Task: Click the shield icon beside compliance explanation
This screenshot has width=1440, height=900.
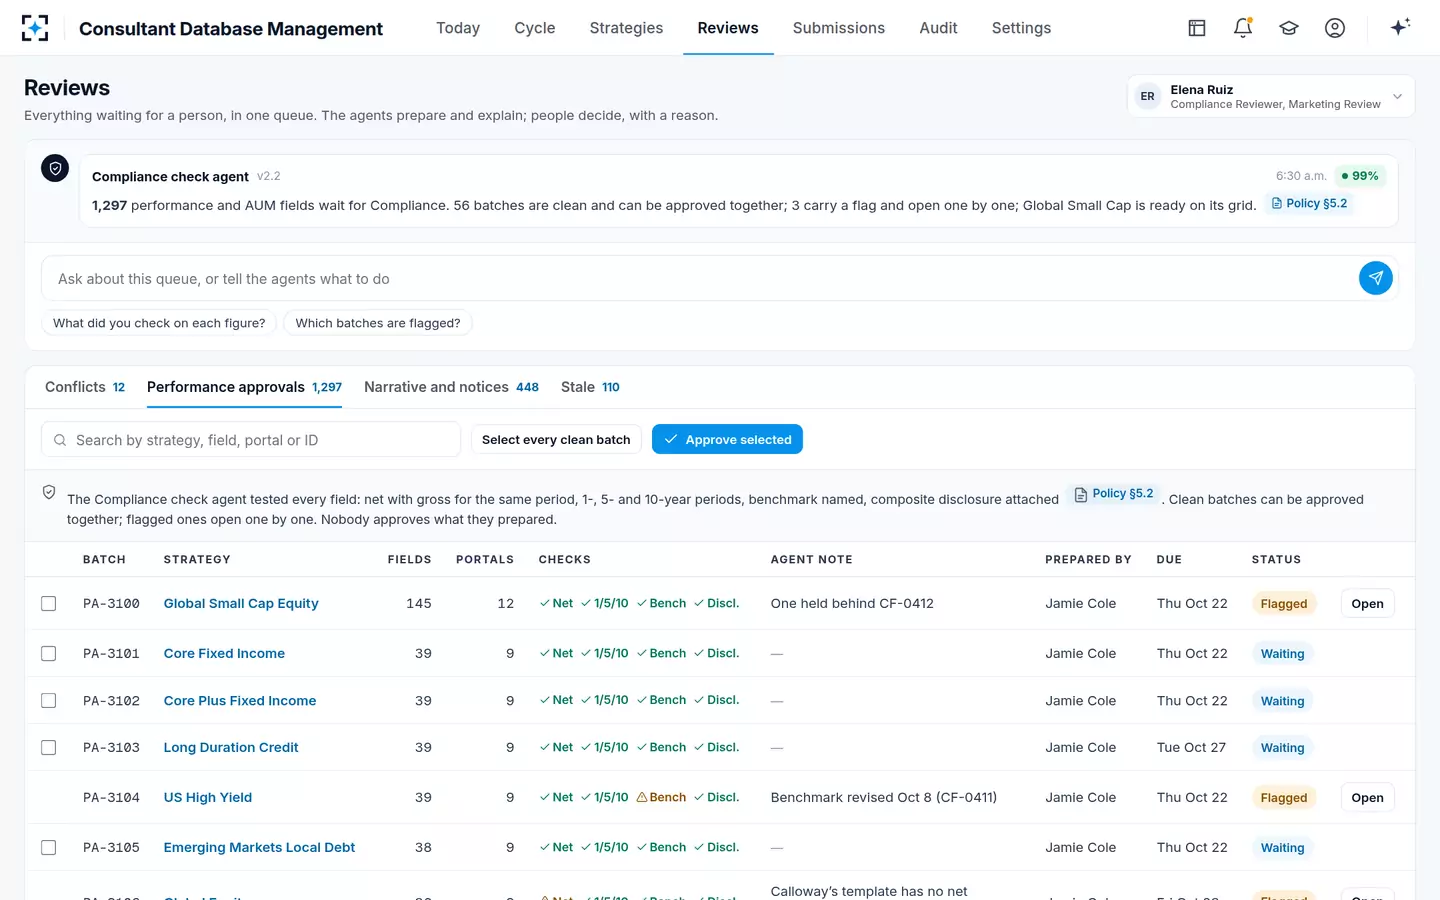Action: (49, 492)
